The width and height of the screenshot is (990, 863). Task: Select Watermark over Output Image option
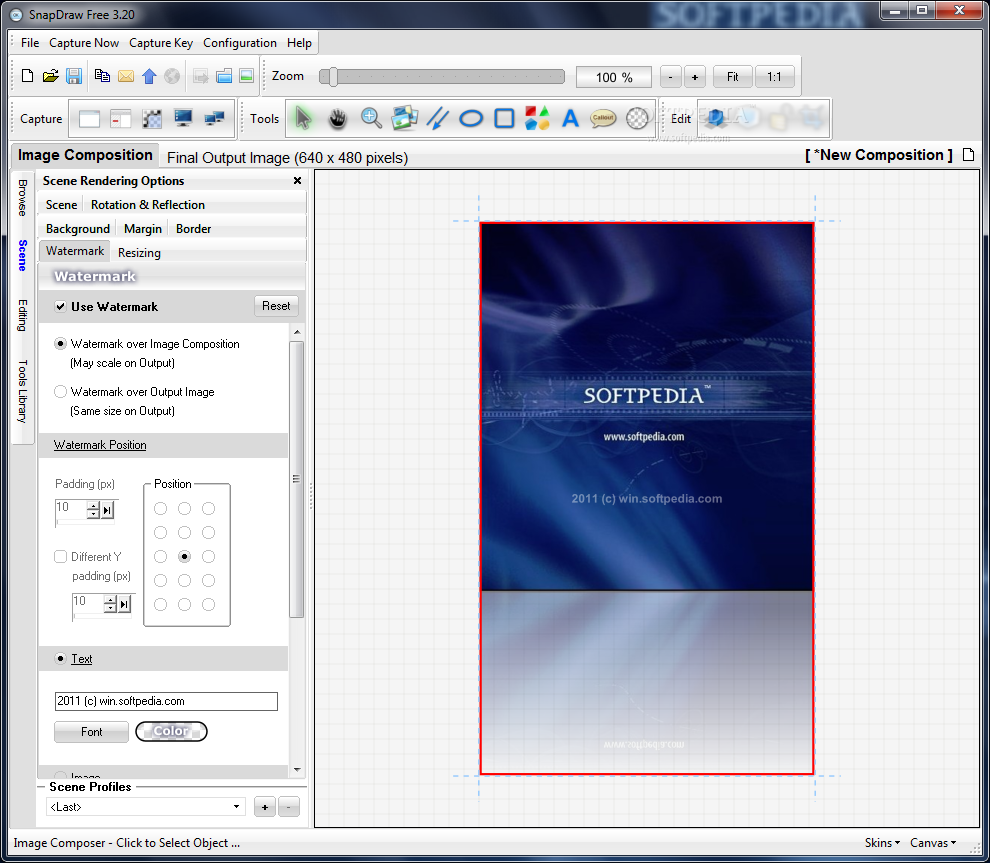(x=61, y=392)
